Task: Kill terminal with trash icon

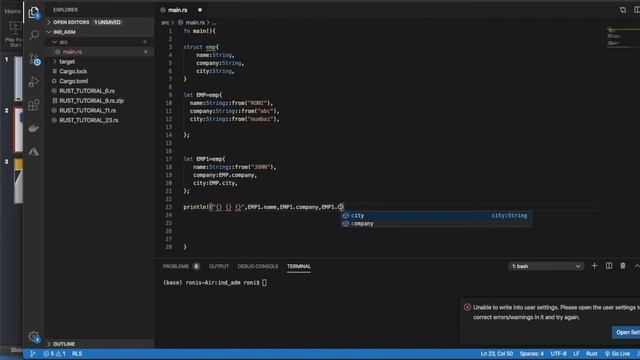Action: tap(622, 266)
